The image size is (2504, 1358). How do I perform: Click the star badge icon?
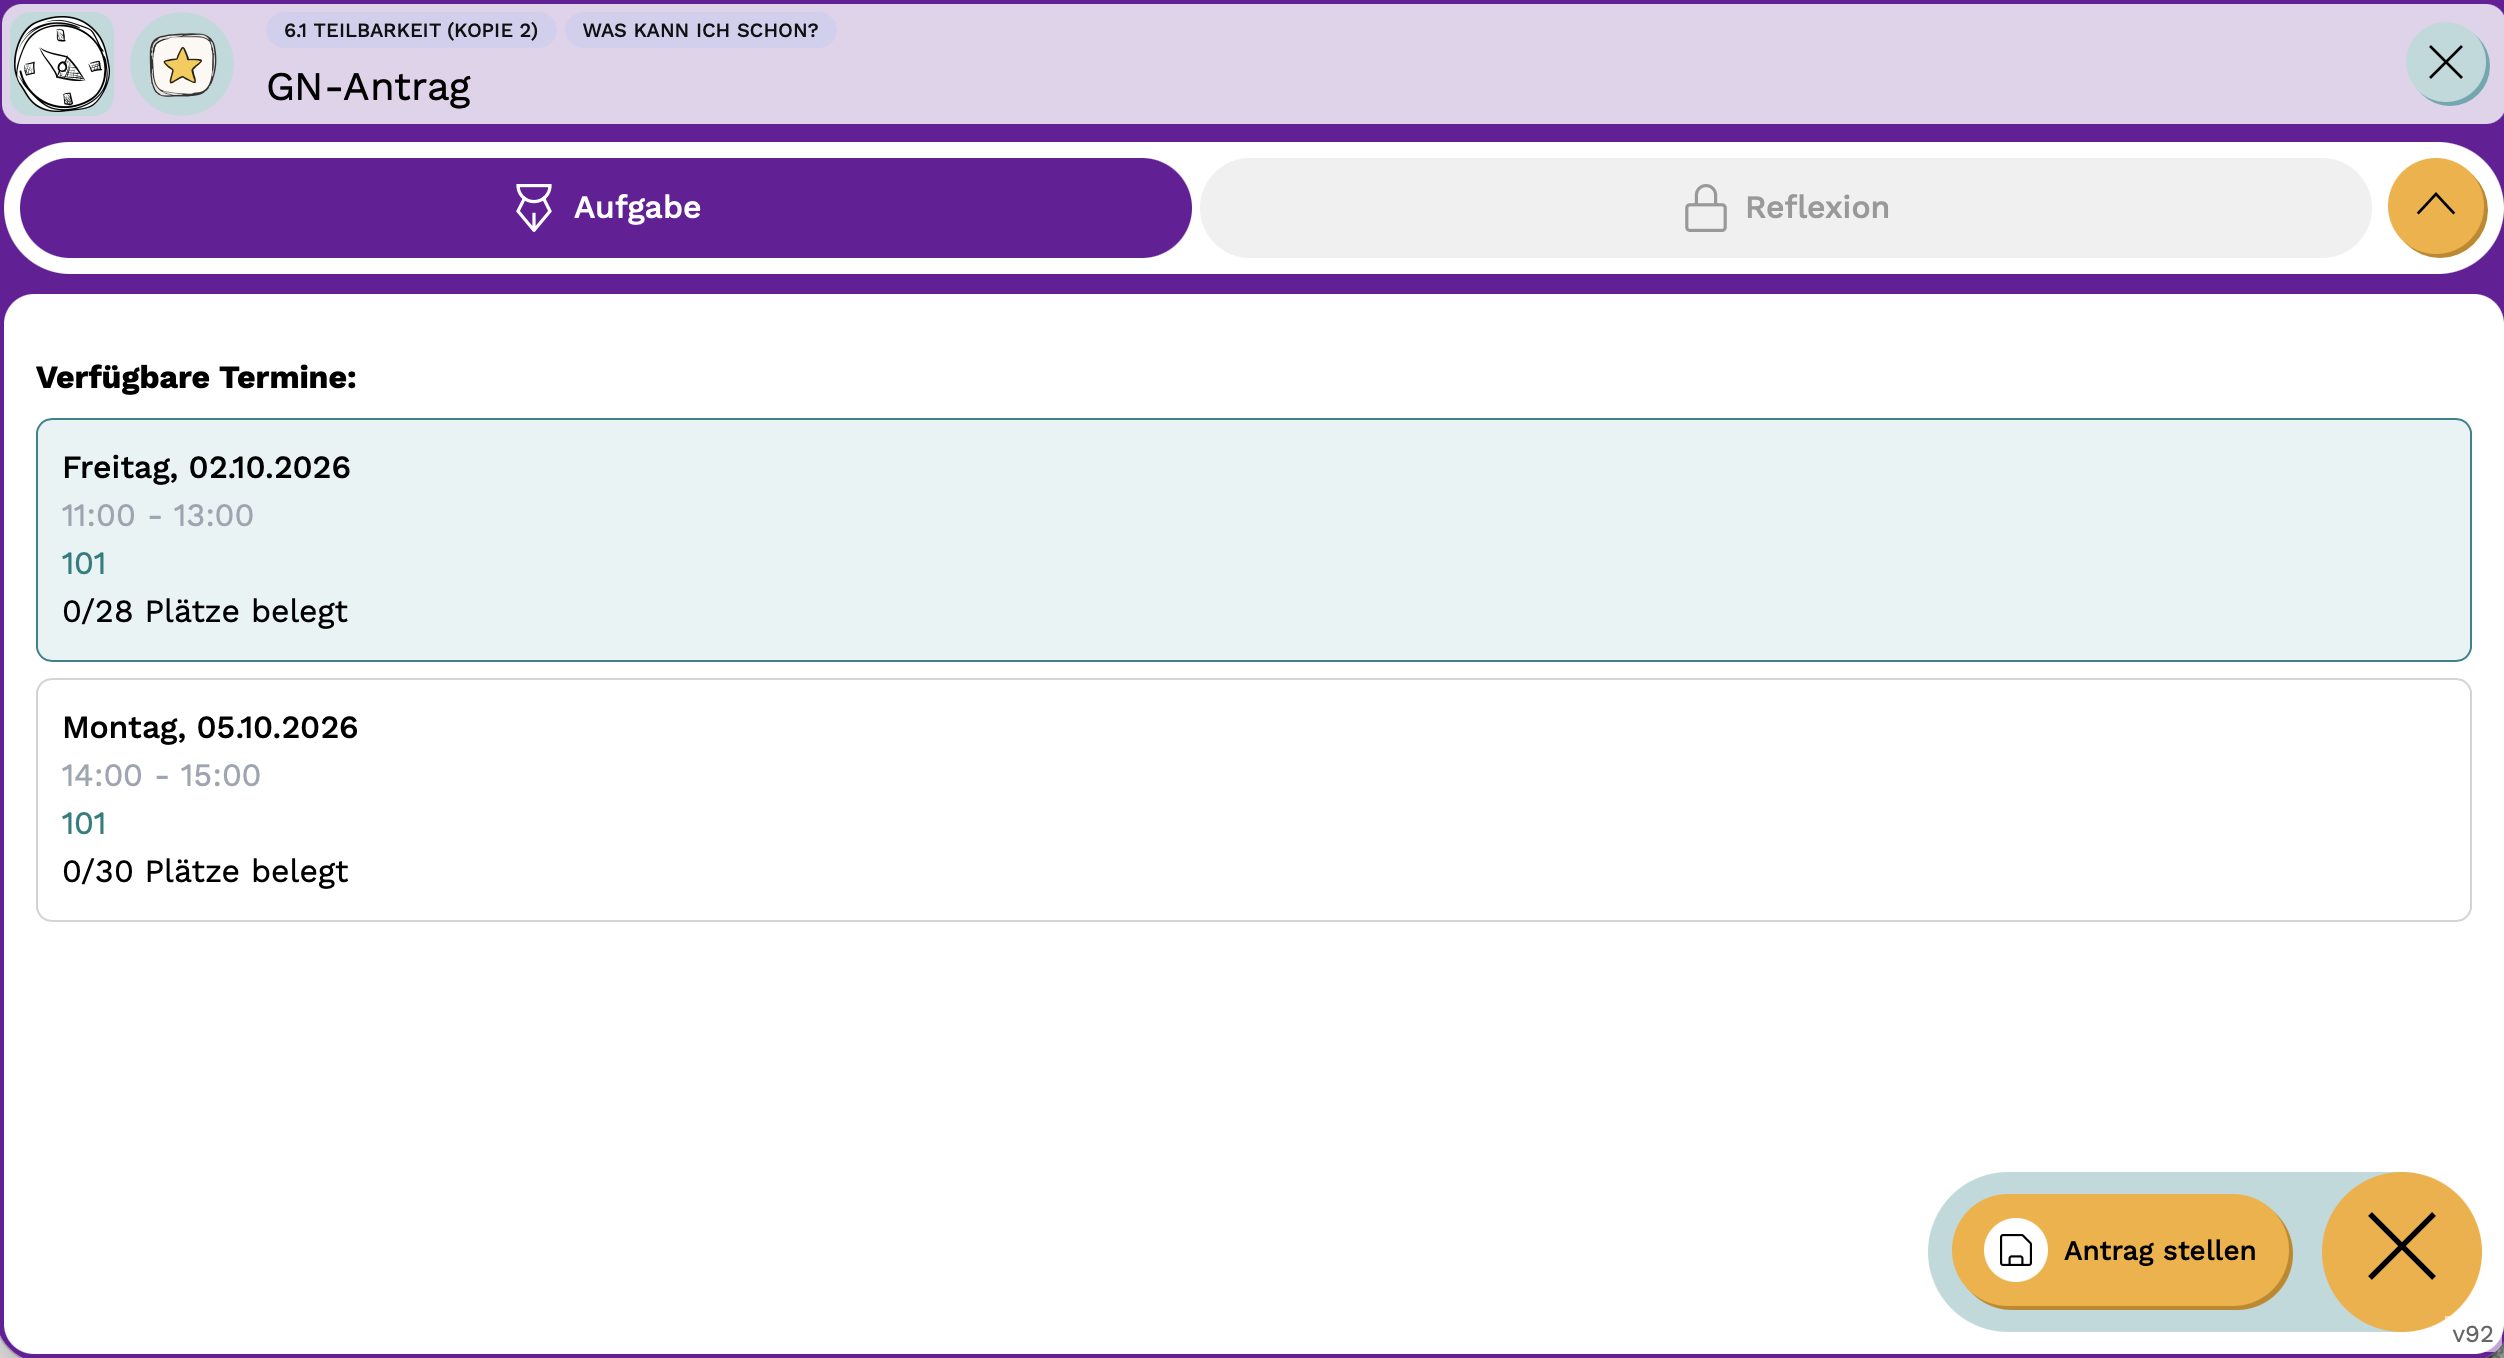coord(182,65)
